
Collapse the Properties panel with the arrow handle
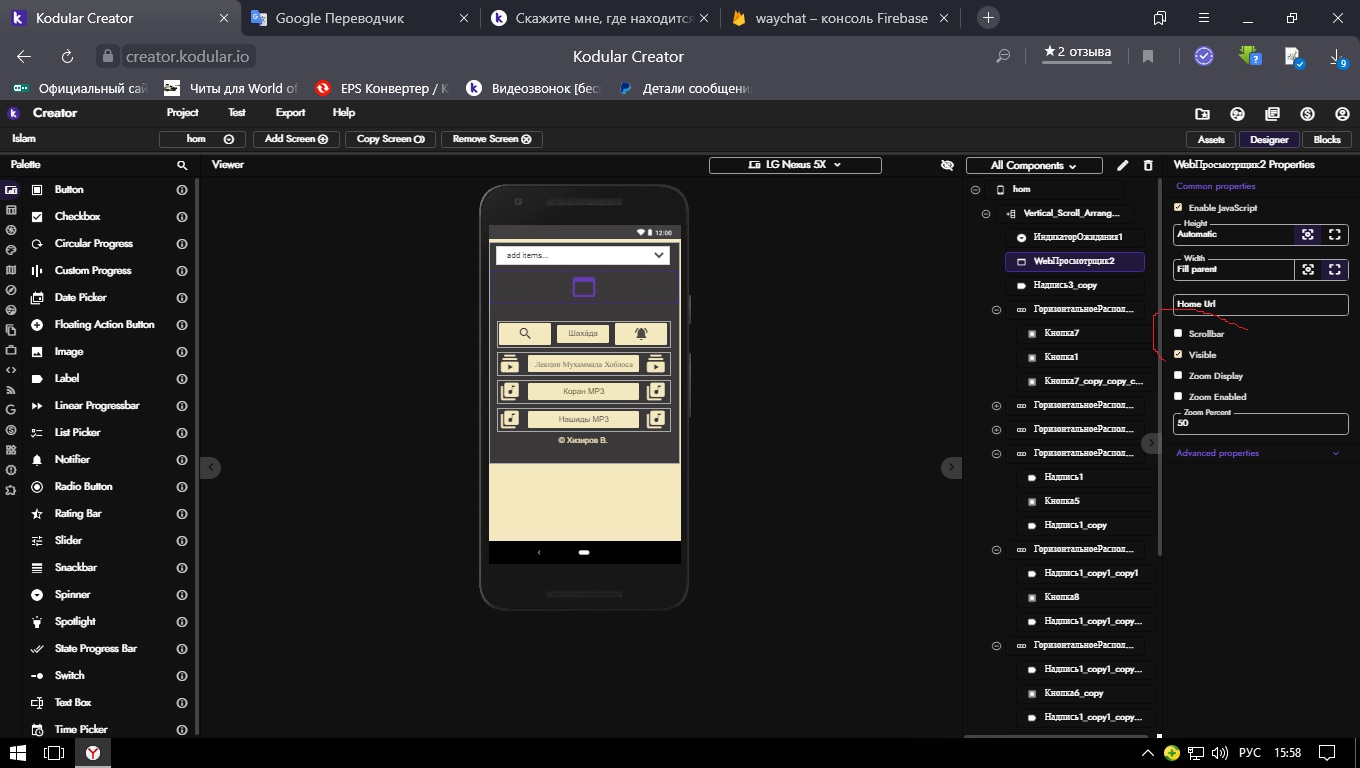coord(1151,443)
